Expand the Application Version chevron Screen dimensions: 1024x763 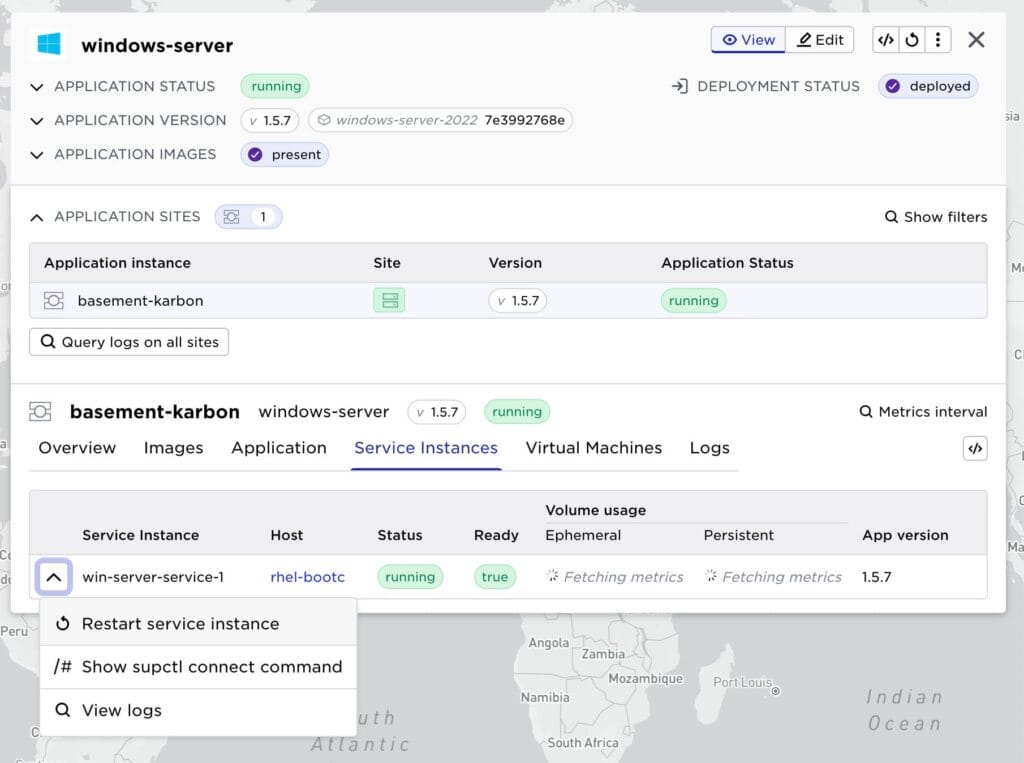(x=37, y=121)
